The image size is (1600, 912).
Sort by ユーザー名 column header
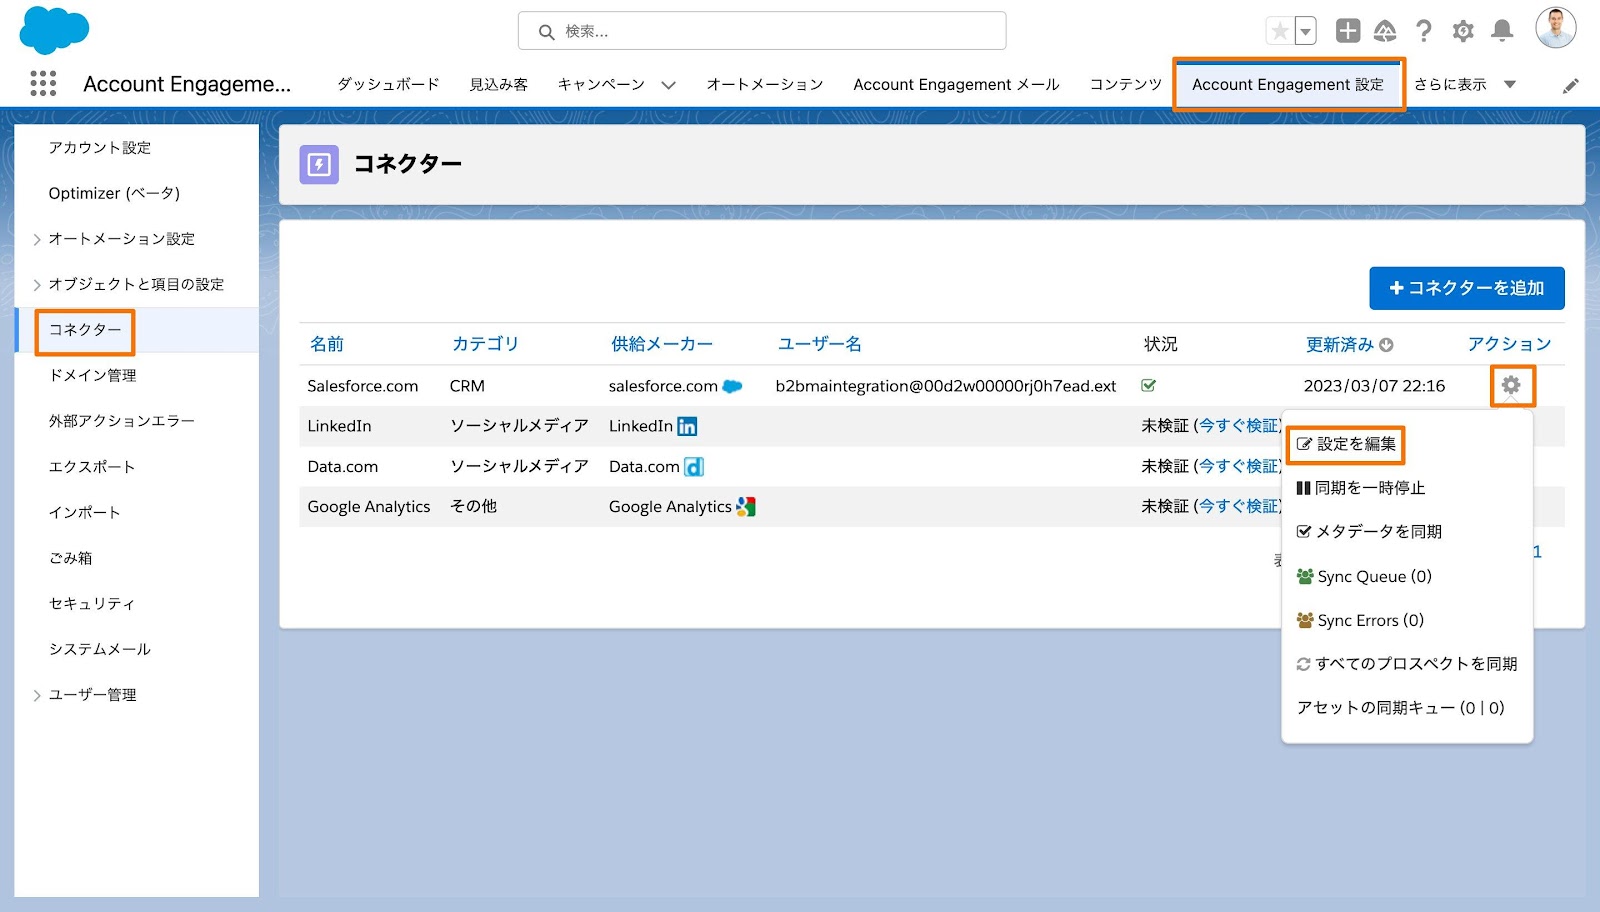pos(820,344)
